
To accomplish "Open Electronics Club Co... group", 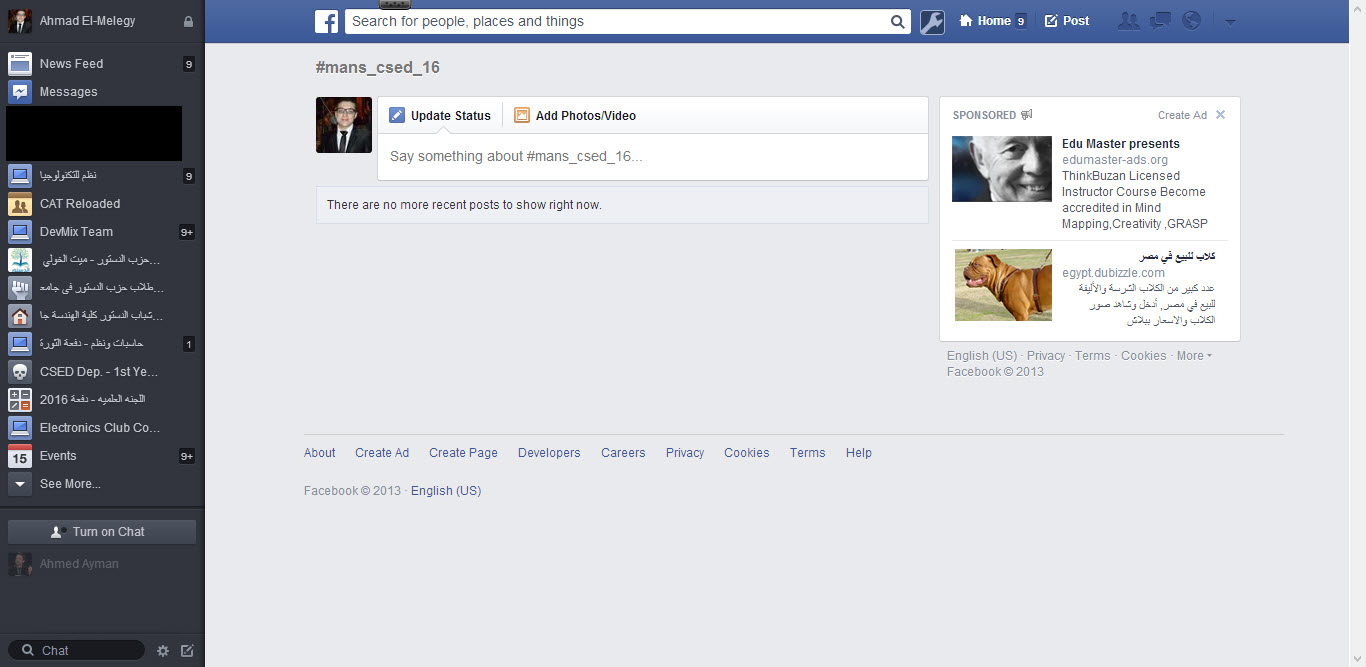I will (102, 428).
